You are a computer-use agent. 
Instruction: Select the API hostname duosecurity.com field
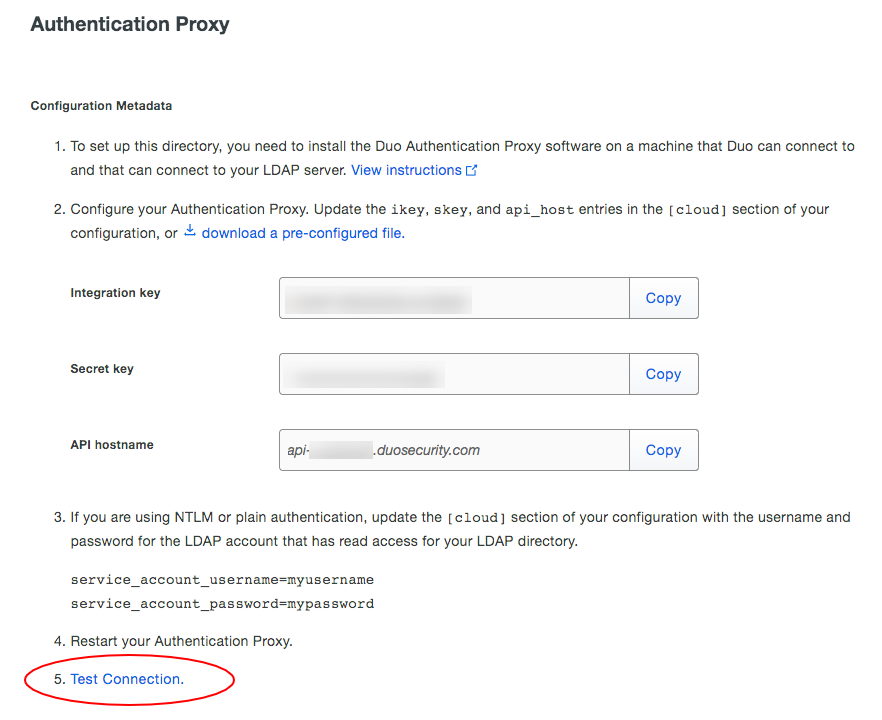click(454, 450)
